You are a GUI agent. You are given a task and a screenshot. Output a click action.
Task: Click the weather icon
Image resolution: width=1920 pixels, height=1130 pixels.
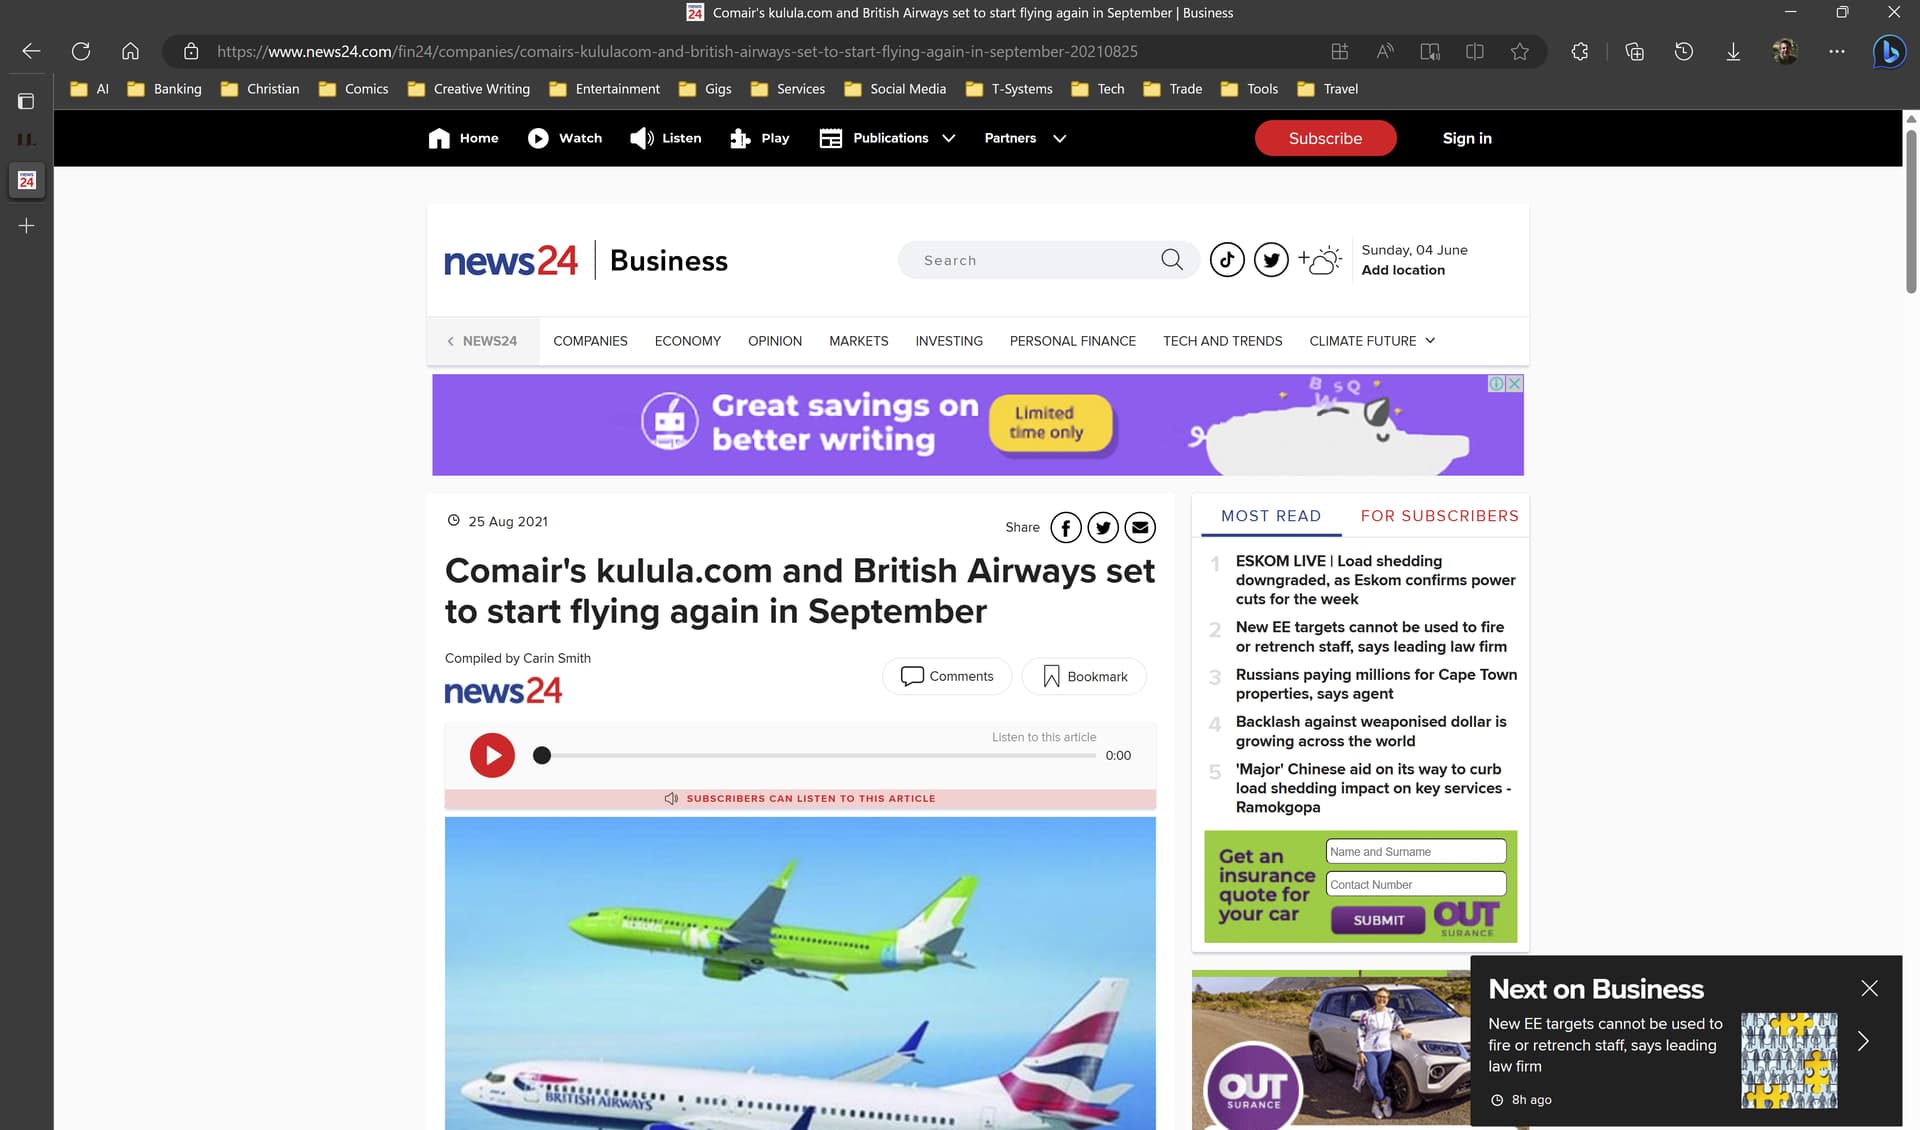point(1320,260)
